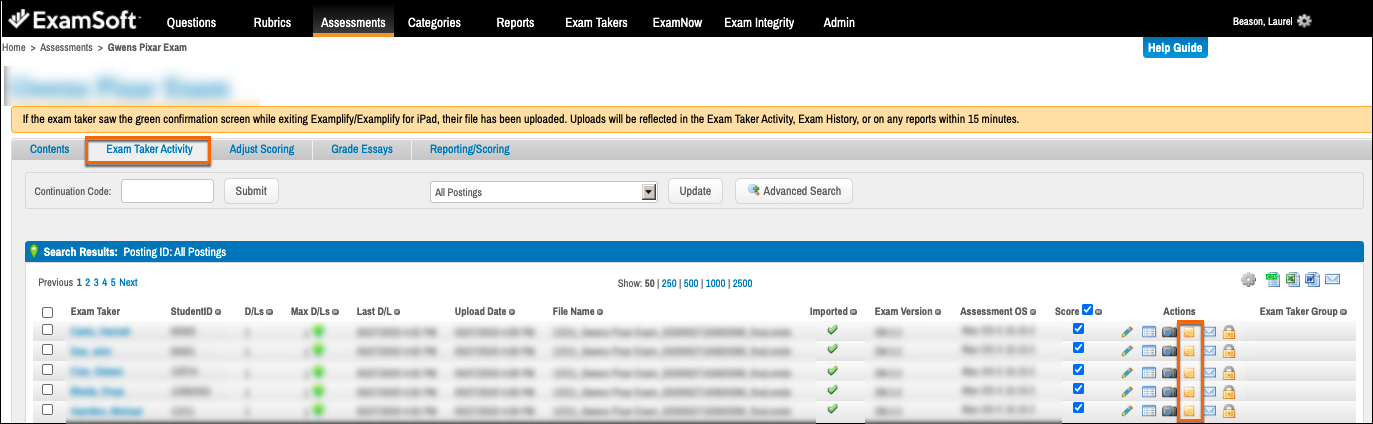Viewport: 1373px width, 424px height.
Task: Click padlock icon in second row
Action: tap(1230, 351)
